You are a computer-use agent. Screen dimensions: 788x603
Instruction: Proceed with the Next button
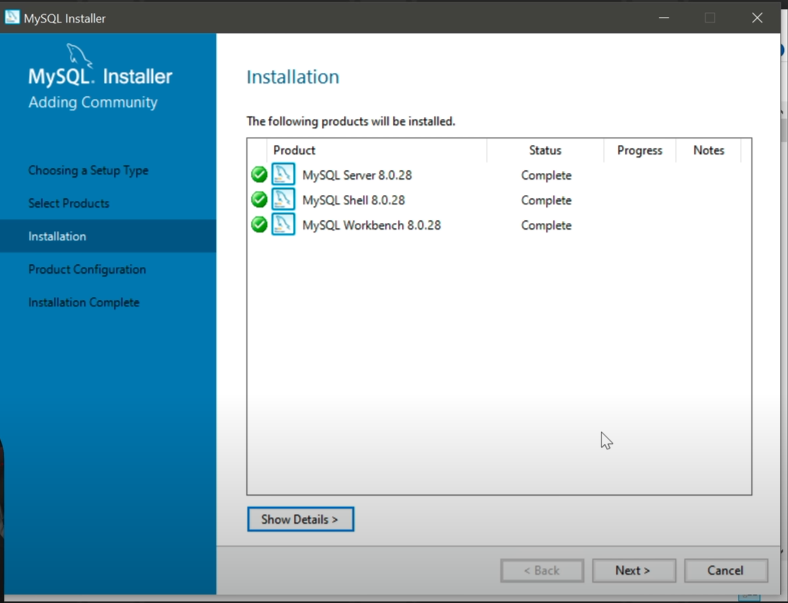point(634,570)
